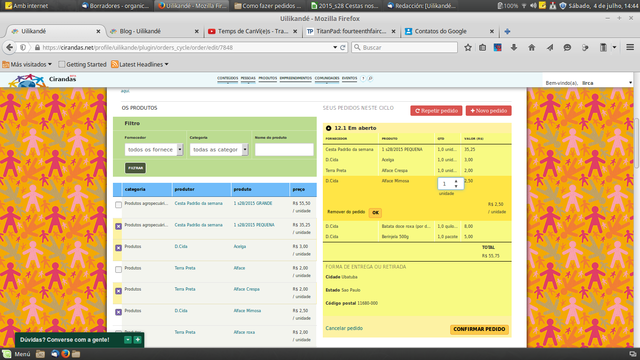Open the downloads arrow icon
The height and width of the screenshot is (360, 640).
[x=514, y=47]
